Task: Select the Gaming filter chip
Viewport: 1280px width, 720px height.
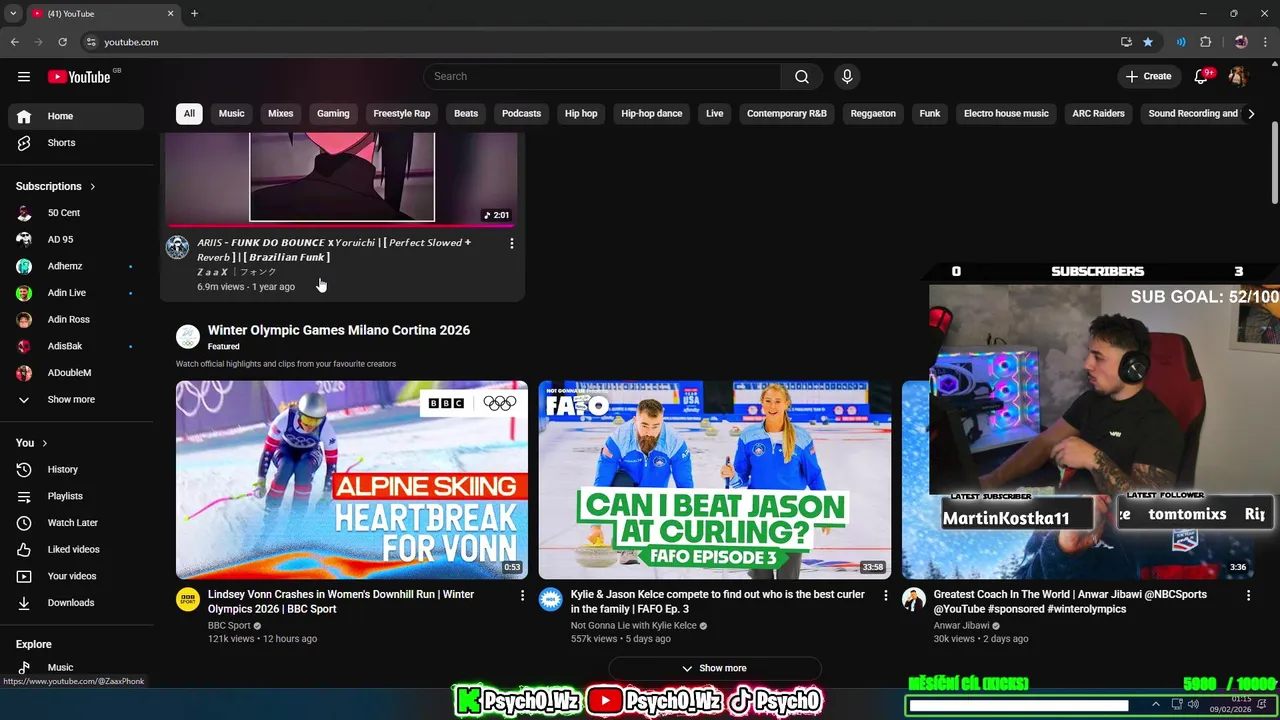Action: (x=333, y=113)
